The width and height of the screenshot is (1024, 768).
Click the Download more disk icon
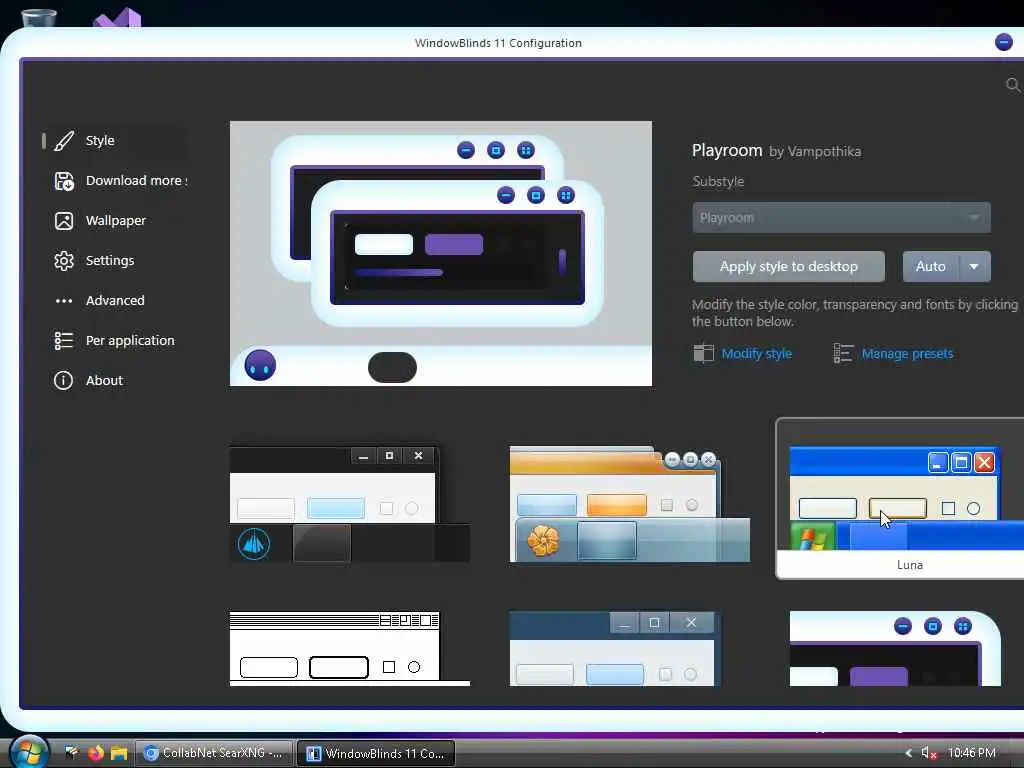pyautogui.click(x=63, y=181)
